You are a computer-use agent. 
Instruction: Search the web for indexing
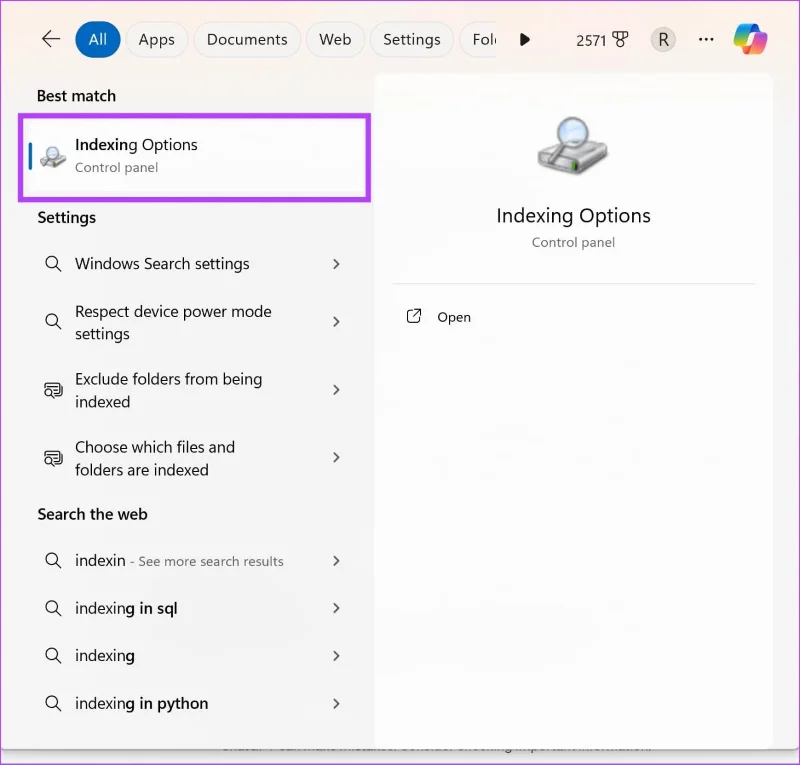(194, 655)
